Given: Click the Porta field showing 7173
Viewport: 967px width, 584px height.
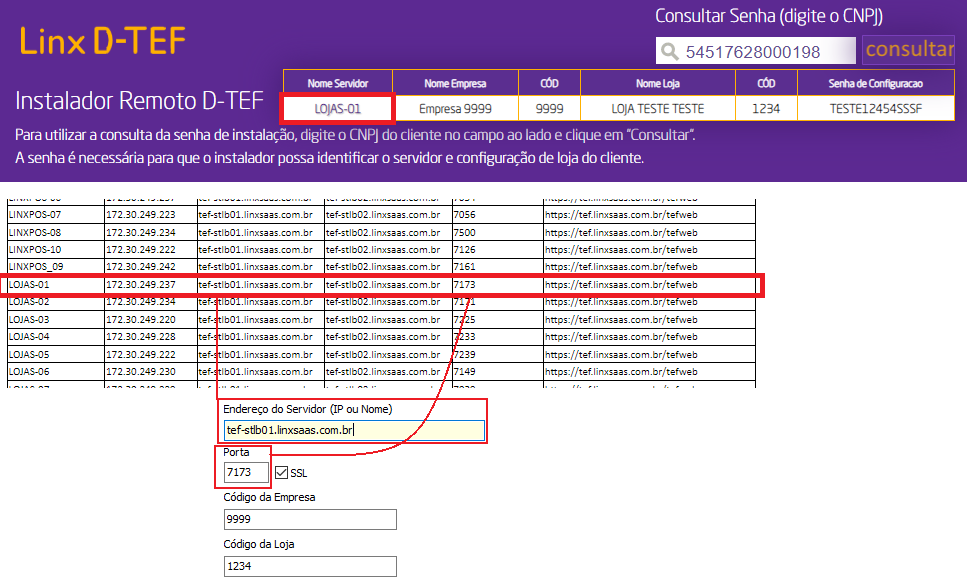Looking at the screenshot, I should 247,472.
